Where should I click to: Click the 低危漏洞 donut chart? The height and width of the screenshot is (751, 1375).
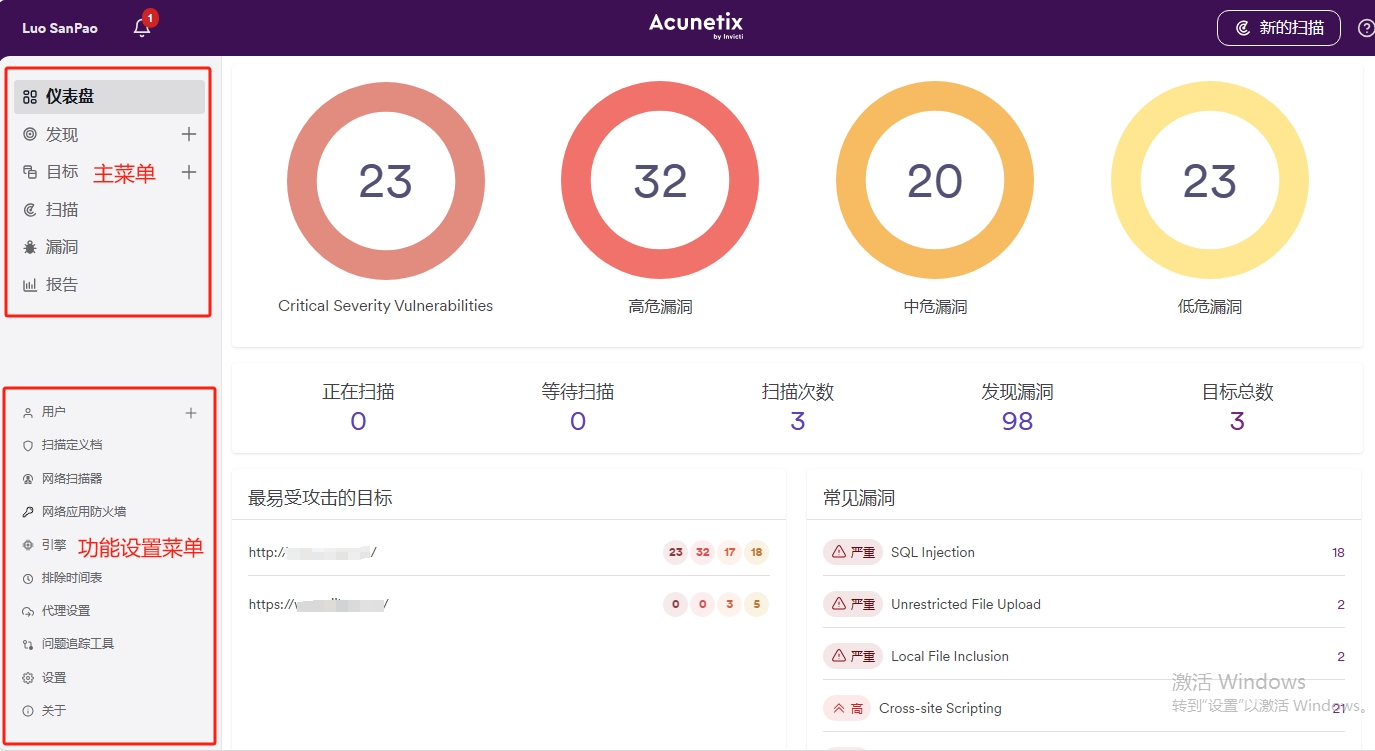1210,181
